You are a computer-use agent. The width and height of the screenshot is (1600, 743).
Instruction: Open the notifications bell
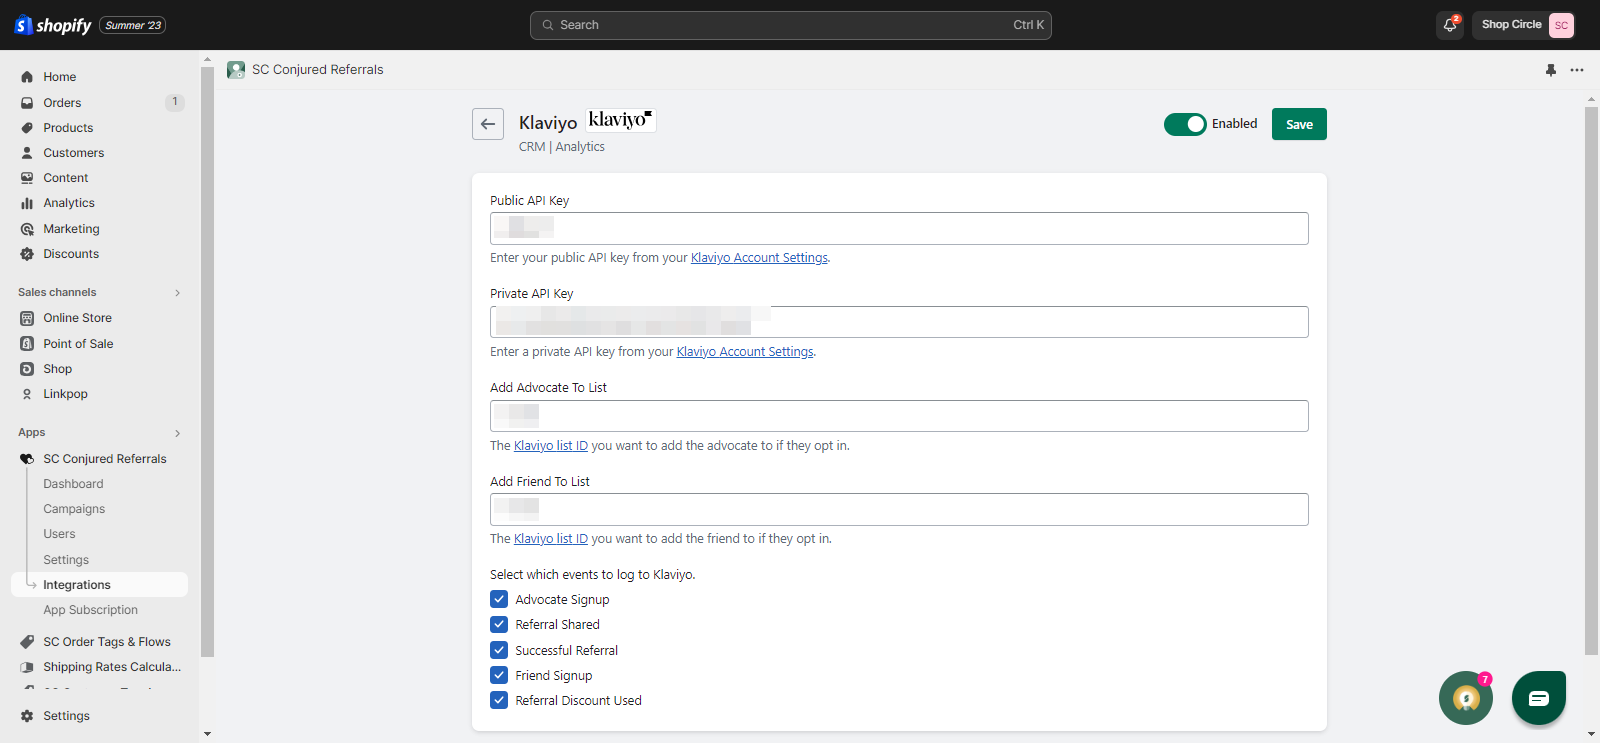[1450, 25]
